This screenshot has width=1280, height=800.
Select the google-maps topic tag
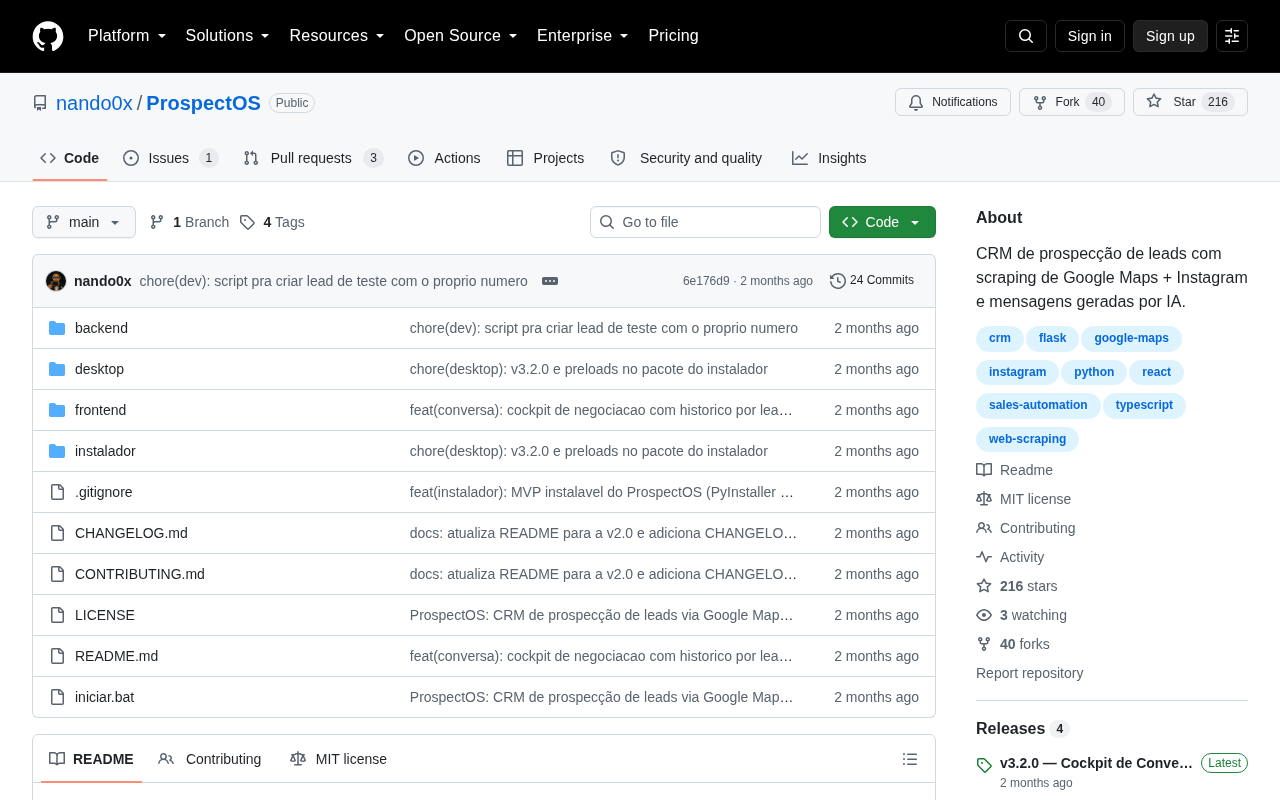coord(1131,339)
